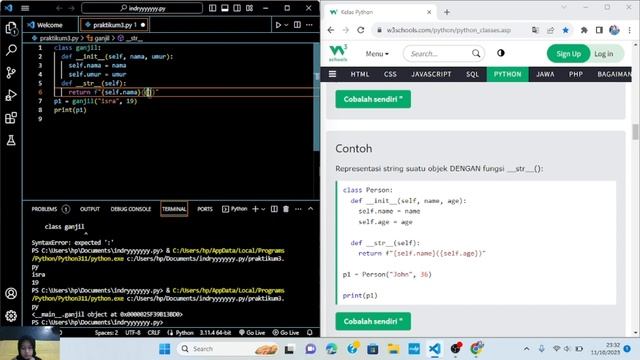Select the TERMINAL panel tab
Image resolution: width=640 pixels, height=360 pixels.
[x=174, y=209]
